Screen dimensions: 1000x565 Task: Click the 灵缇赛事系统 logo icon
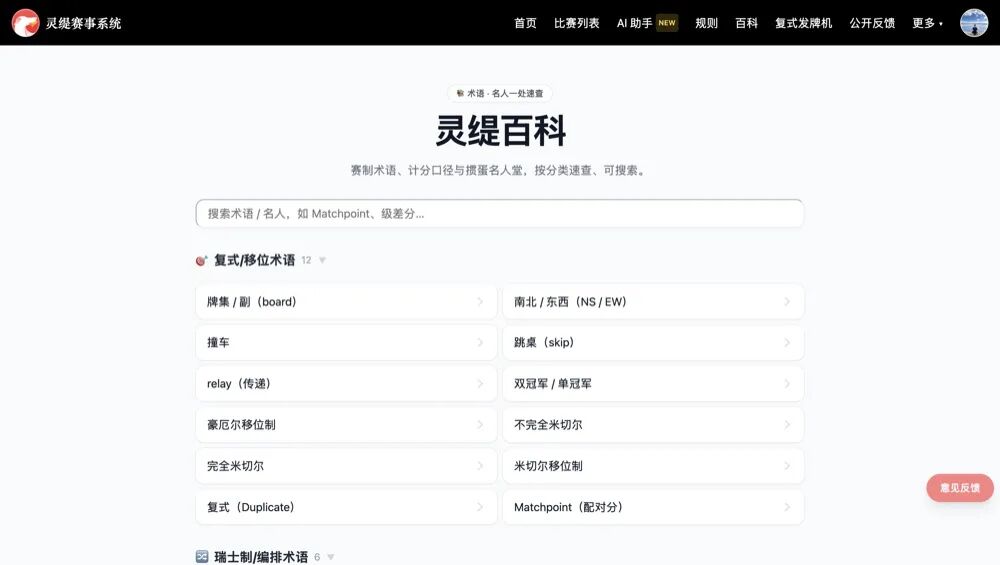(x=26, y=23)
